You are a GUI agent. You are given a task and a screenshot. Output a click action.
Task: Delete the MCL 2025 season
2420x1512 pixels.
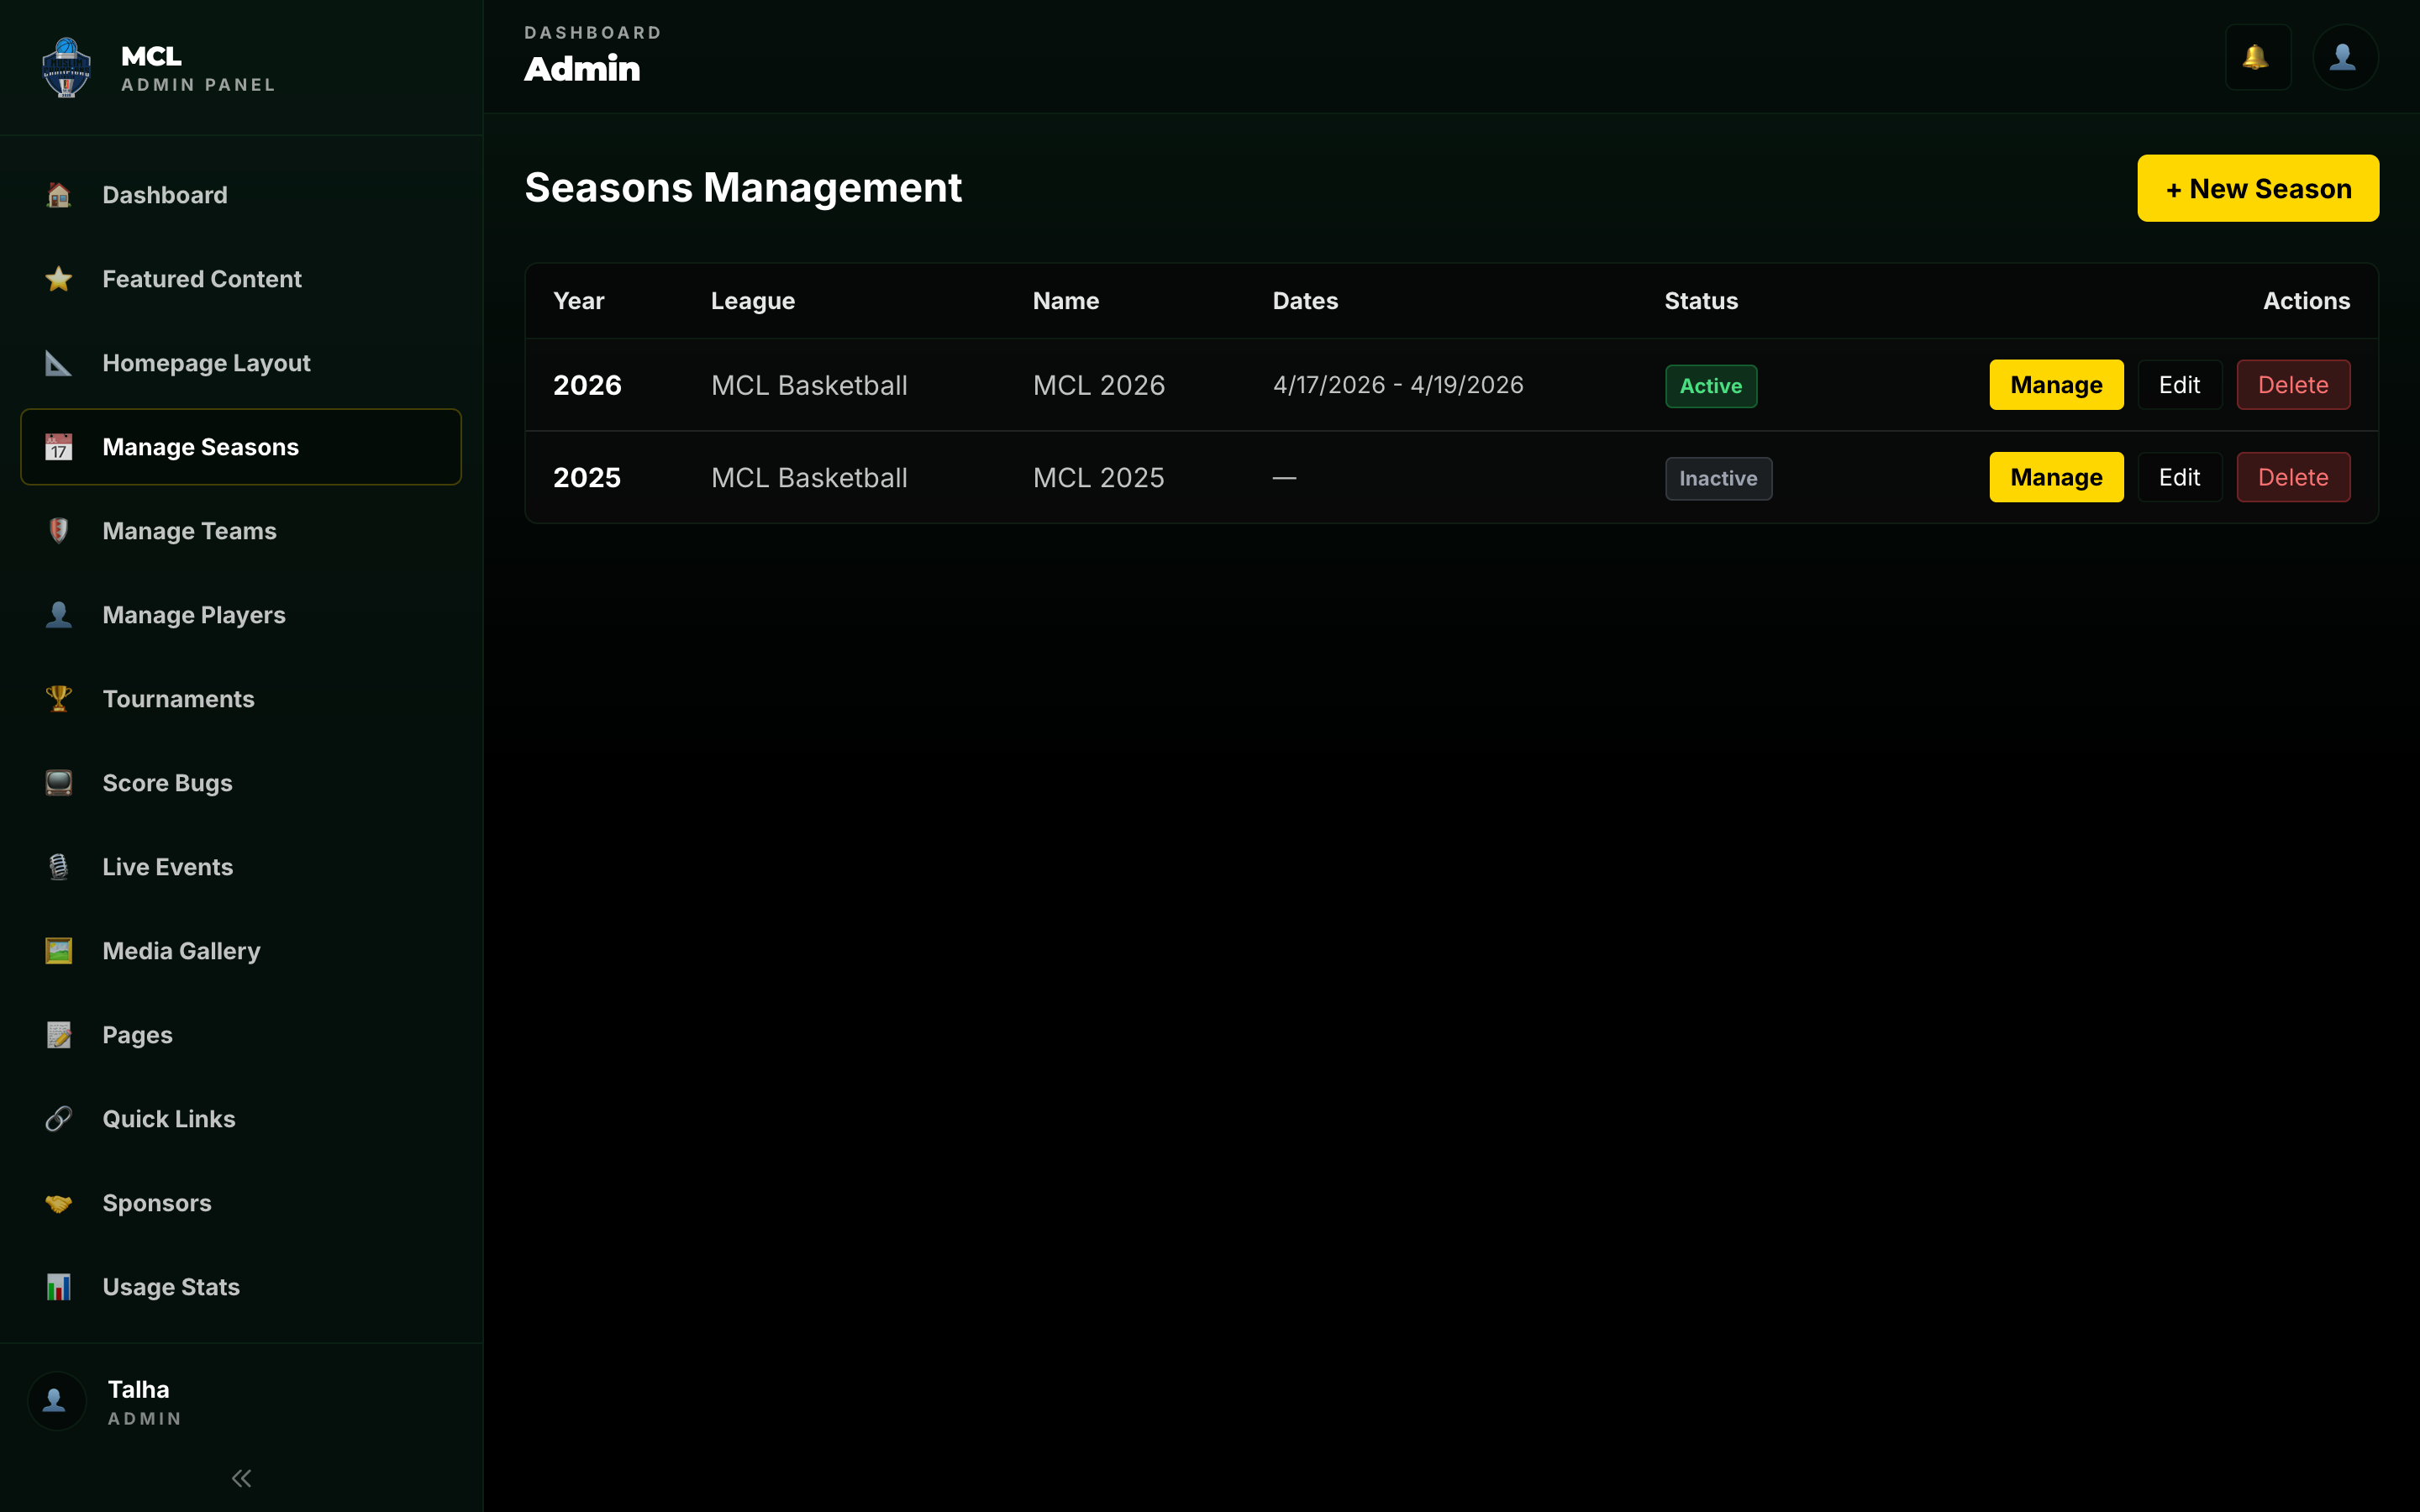pos(2293,477)
